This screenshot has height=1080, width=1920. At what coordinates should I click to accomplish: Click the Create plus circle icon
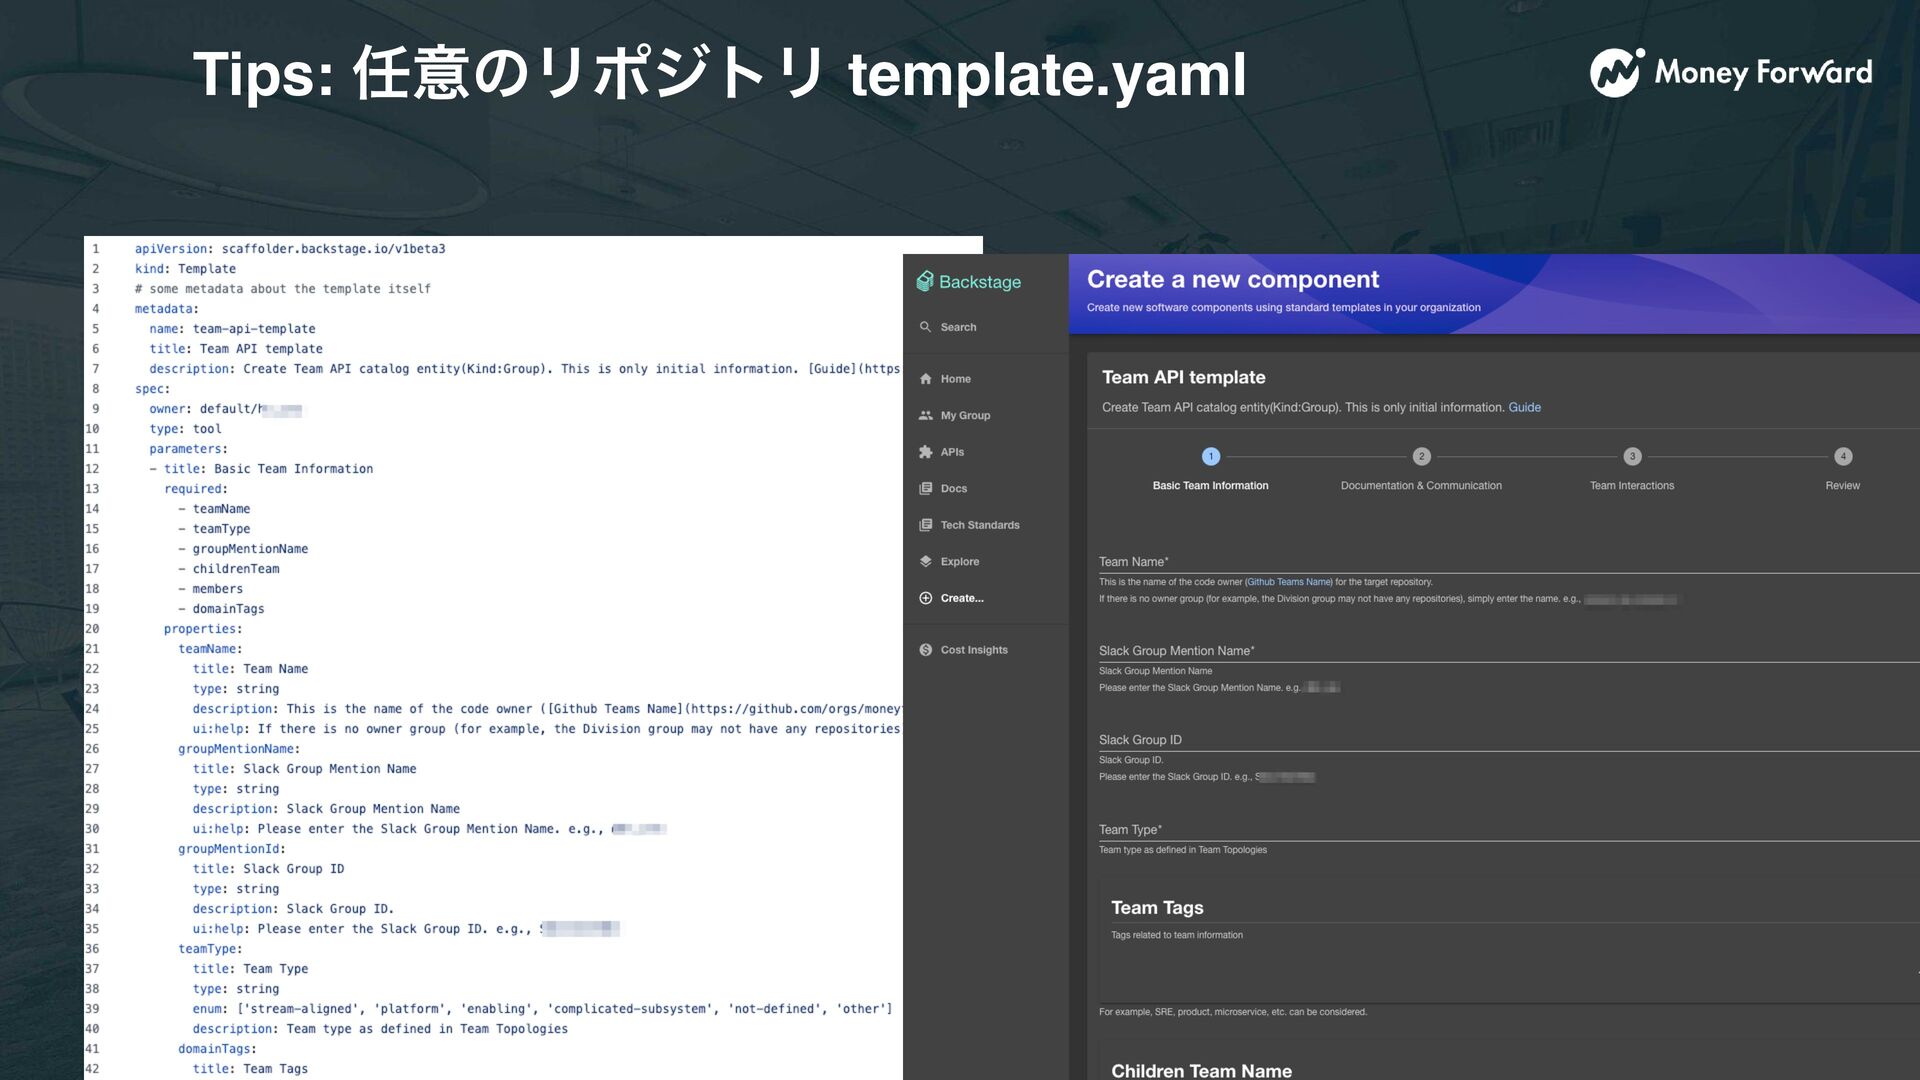pyautogui.click(x=925, y=598)
